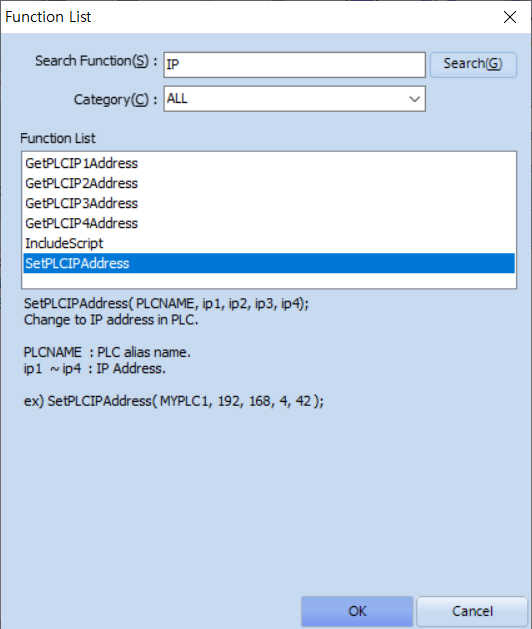Pick the GetPLCIP4Address function entry
The image size is (532, 629).
[269, 223]
